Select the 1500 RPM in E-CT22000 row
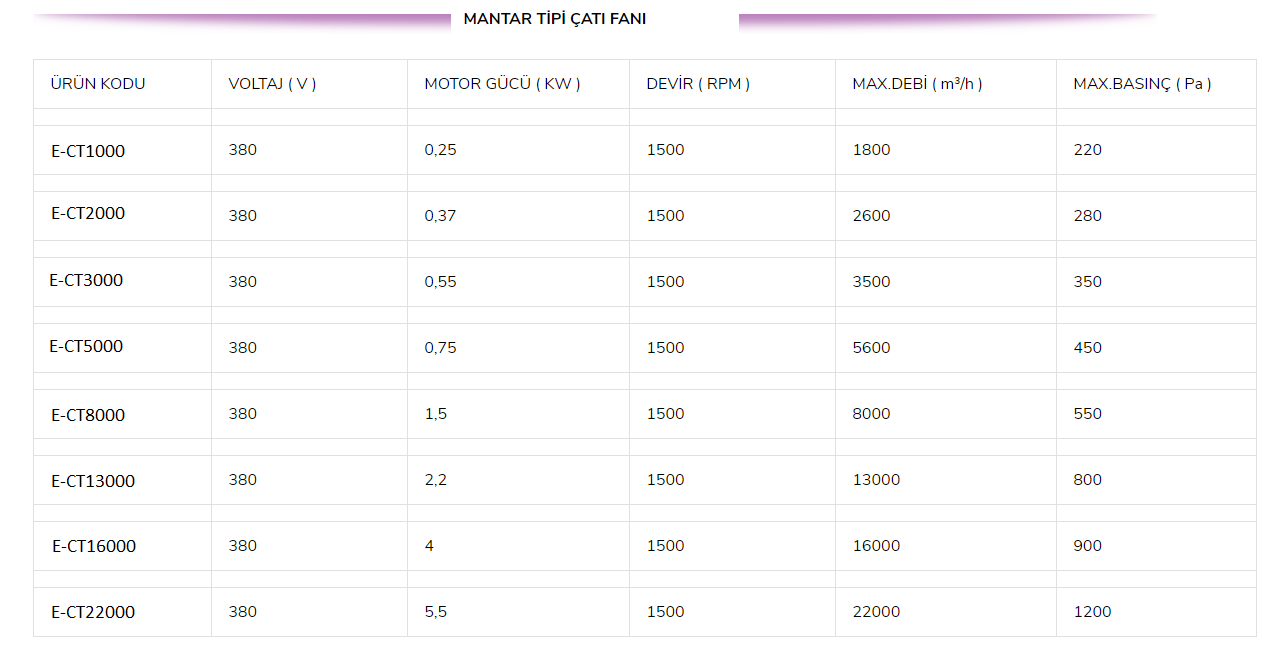Viewport: 1287px width, 661px height. [665, 612]
